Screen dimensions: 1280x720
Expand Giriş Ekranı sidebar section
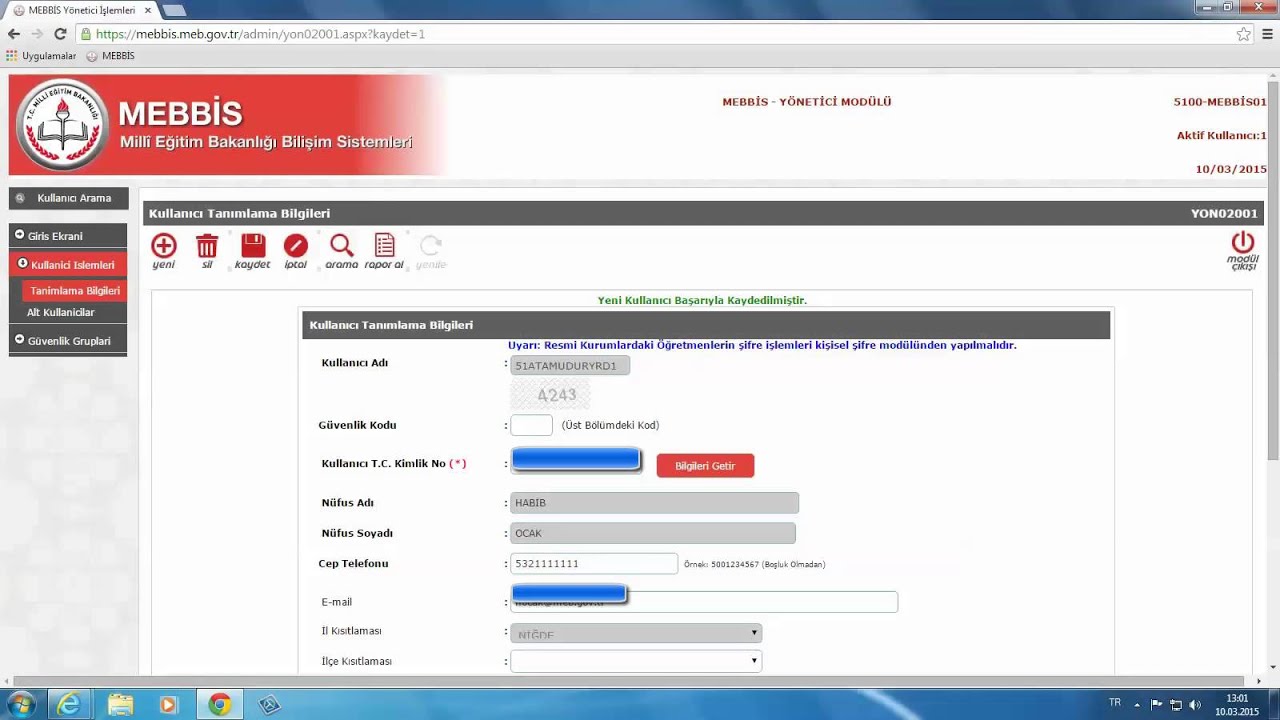(69, 236)
